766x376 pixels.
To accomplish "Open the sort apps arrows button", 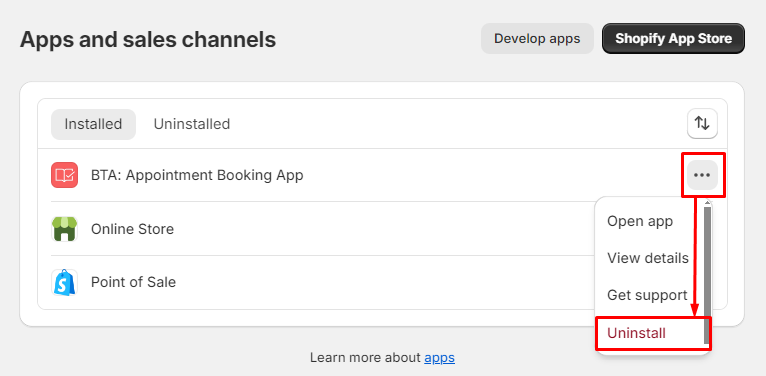I will click(702, 124).
